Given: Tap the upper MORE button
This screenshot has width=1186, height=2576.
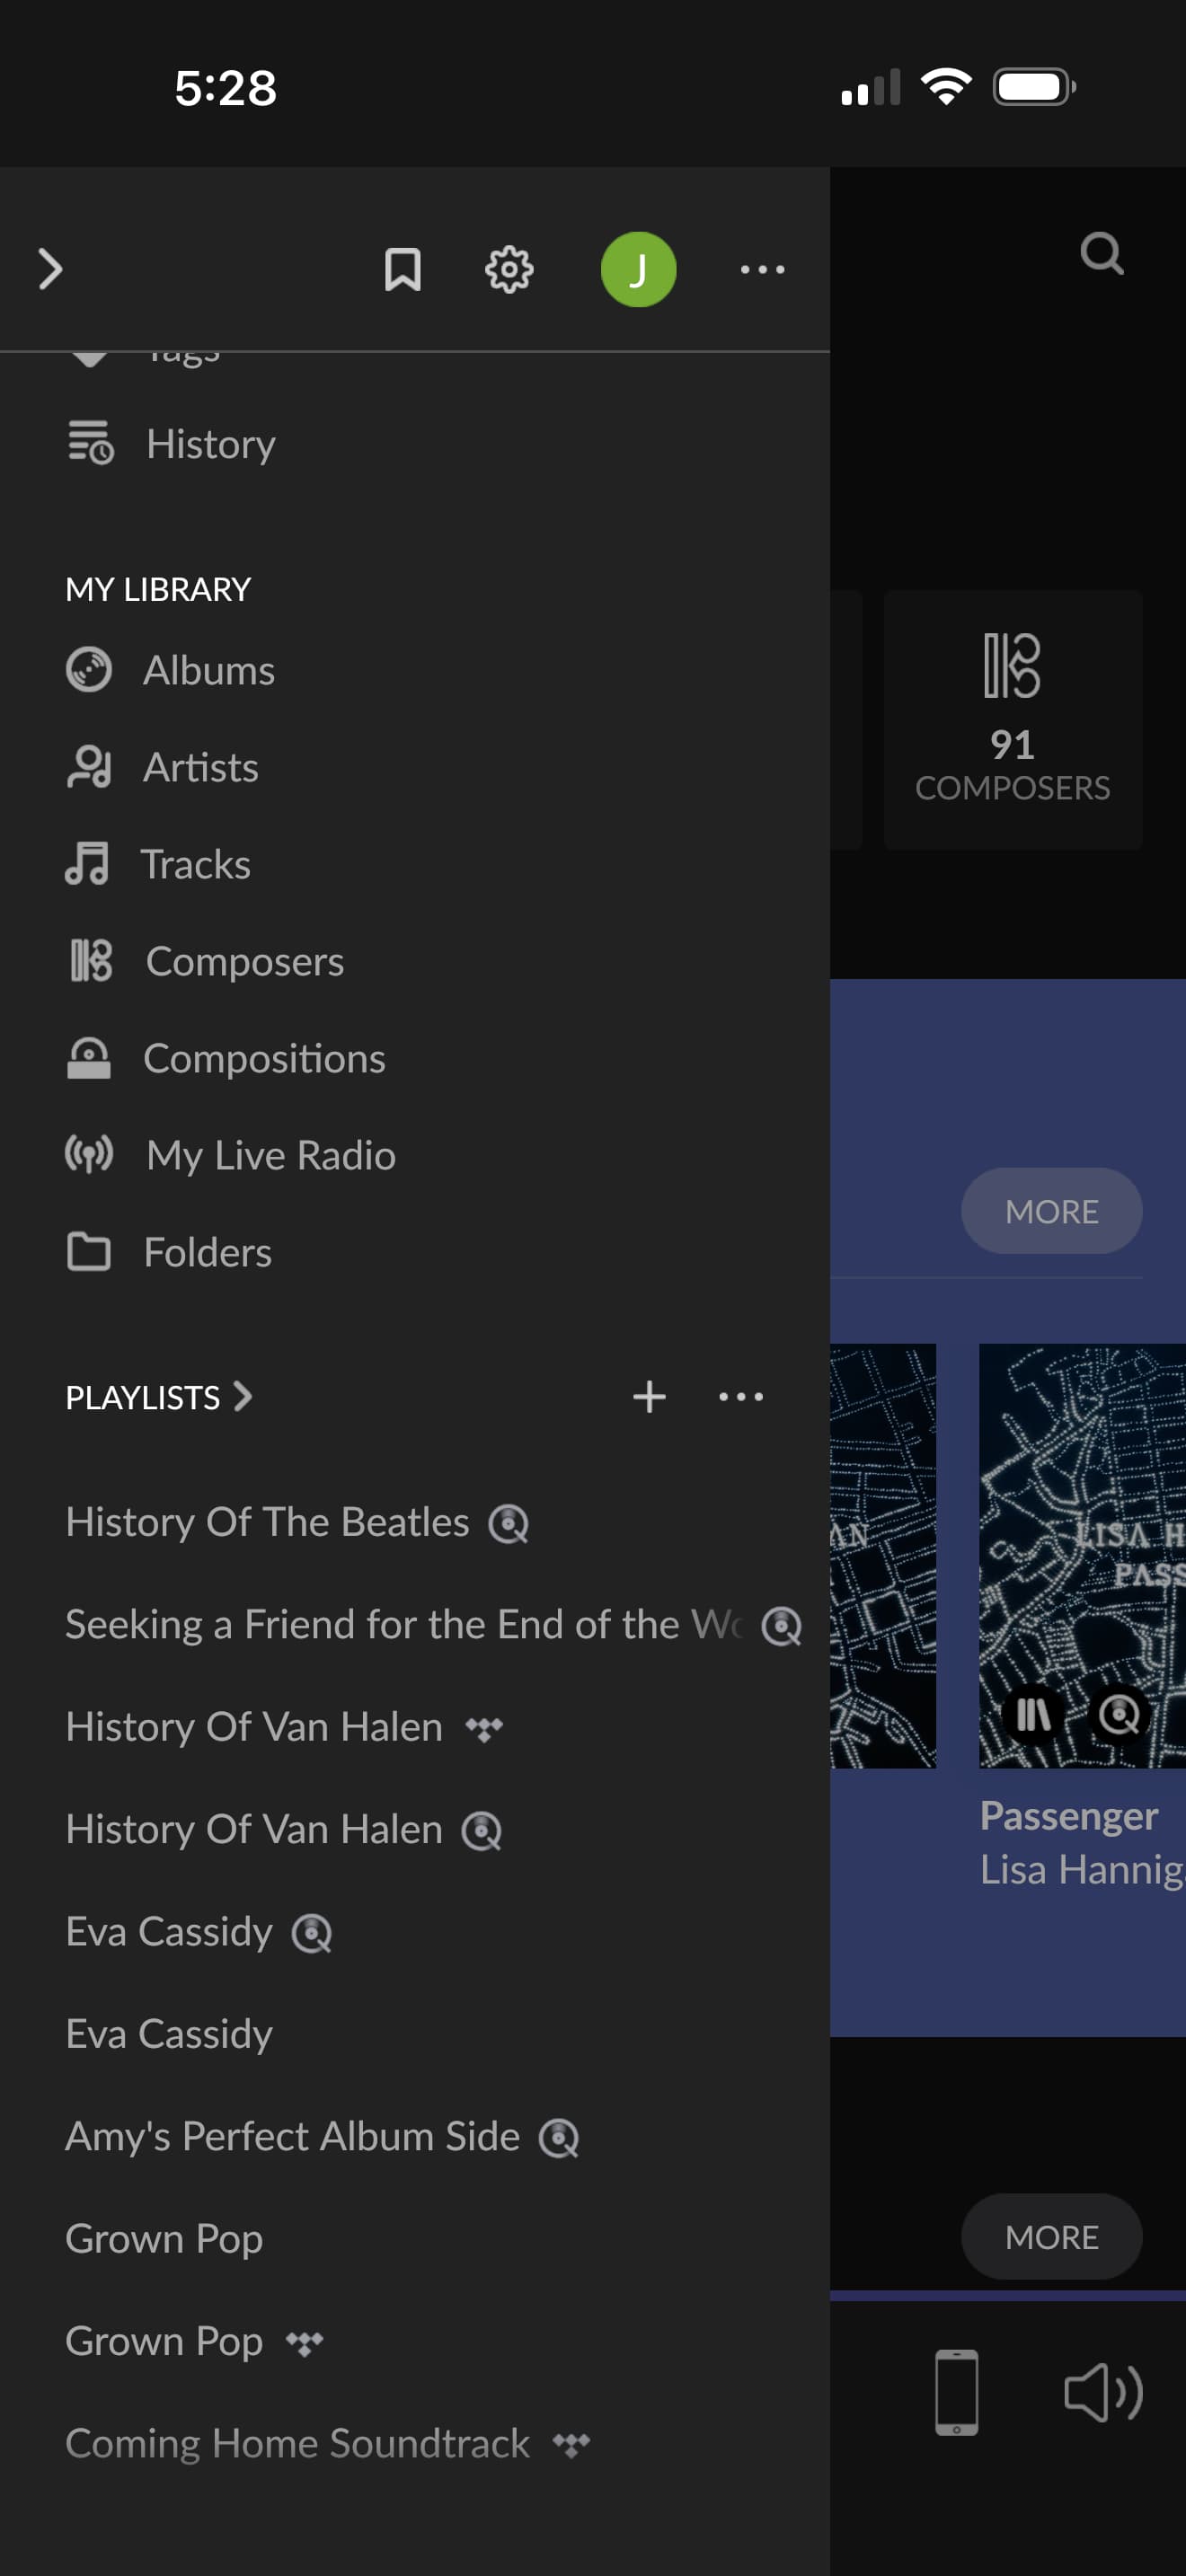Looking at the screenshot, I should [1051, 1212].
